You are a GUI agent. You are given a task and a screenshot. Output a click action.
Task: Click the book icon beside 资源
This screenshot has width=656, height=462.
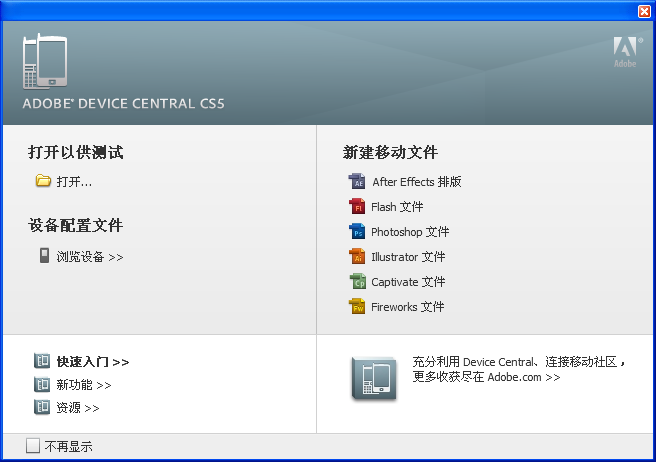[x=42, y=406]
